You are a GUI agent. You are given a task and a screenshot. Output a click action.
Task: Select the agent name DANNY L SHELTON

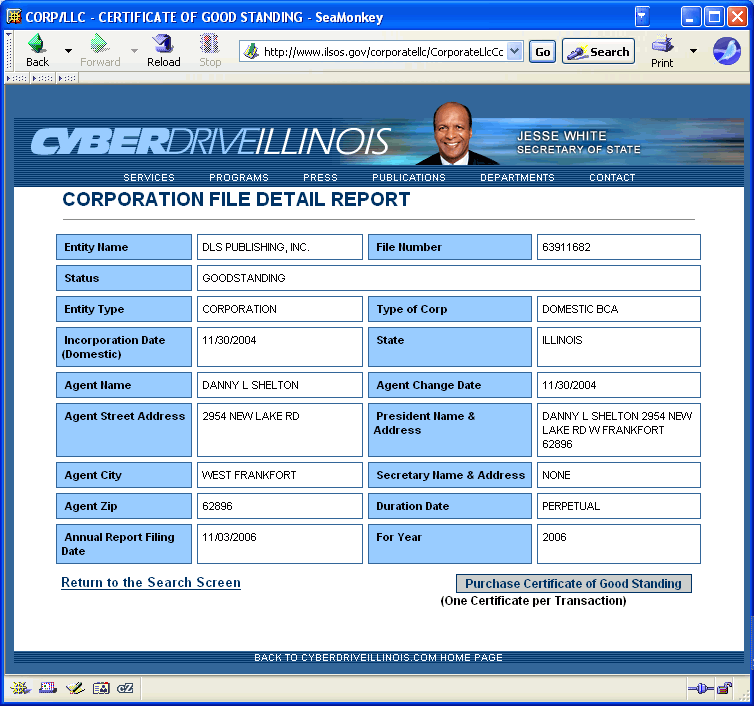tap(250, 385)
